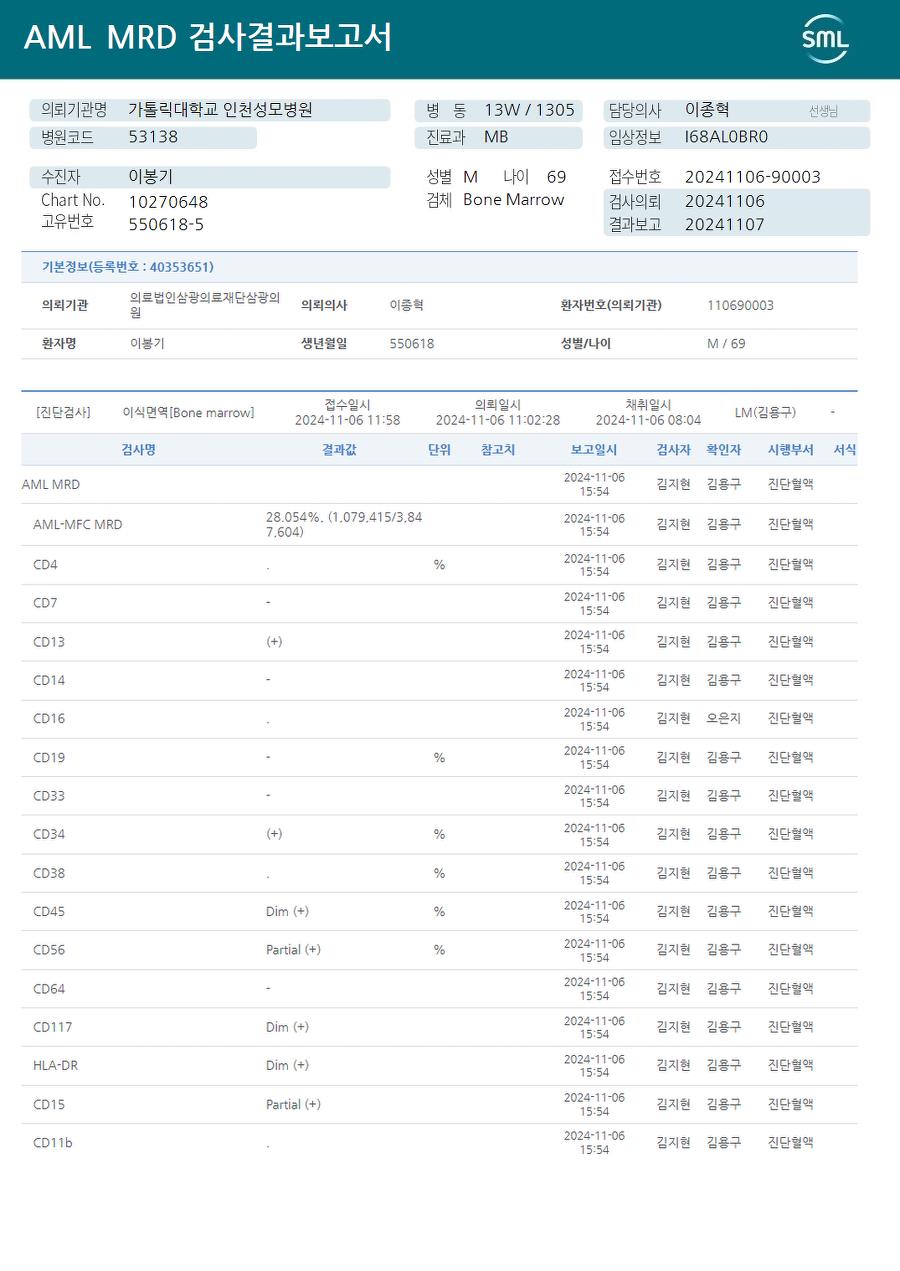Select the 'CD33' test name
900x1271 pixels.
pyautogui.click(x=49, y=796)
